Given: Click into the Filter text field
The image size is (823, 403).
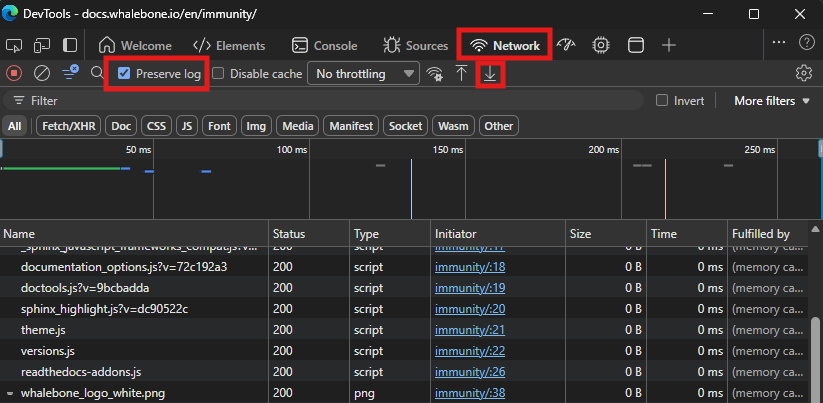Looking at the screenshot, I should (323, 100).
